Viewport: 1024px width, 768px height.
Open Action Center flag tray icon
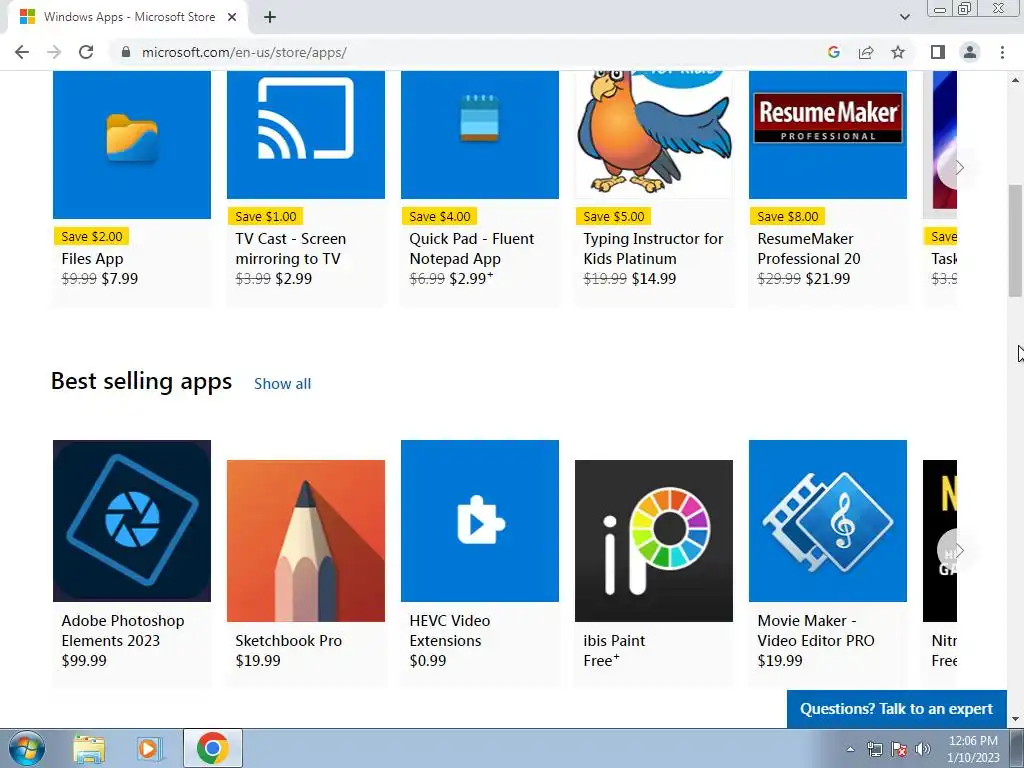coord(899,749)
